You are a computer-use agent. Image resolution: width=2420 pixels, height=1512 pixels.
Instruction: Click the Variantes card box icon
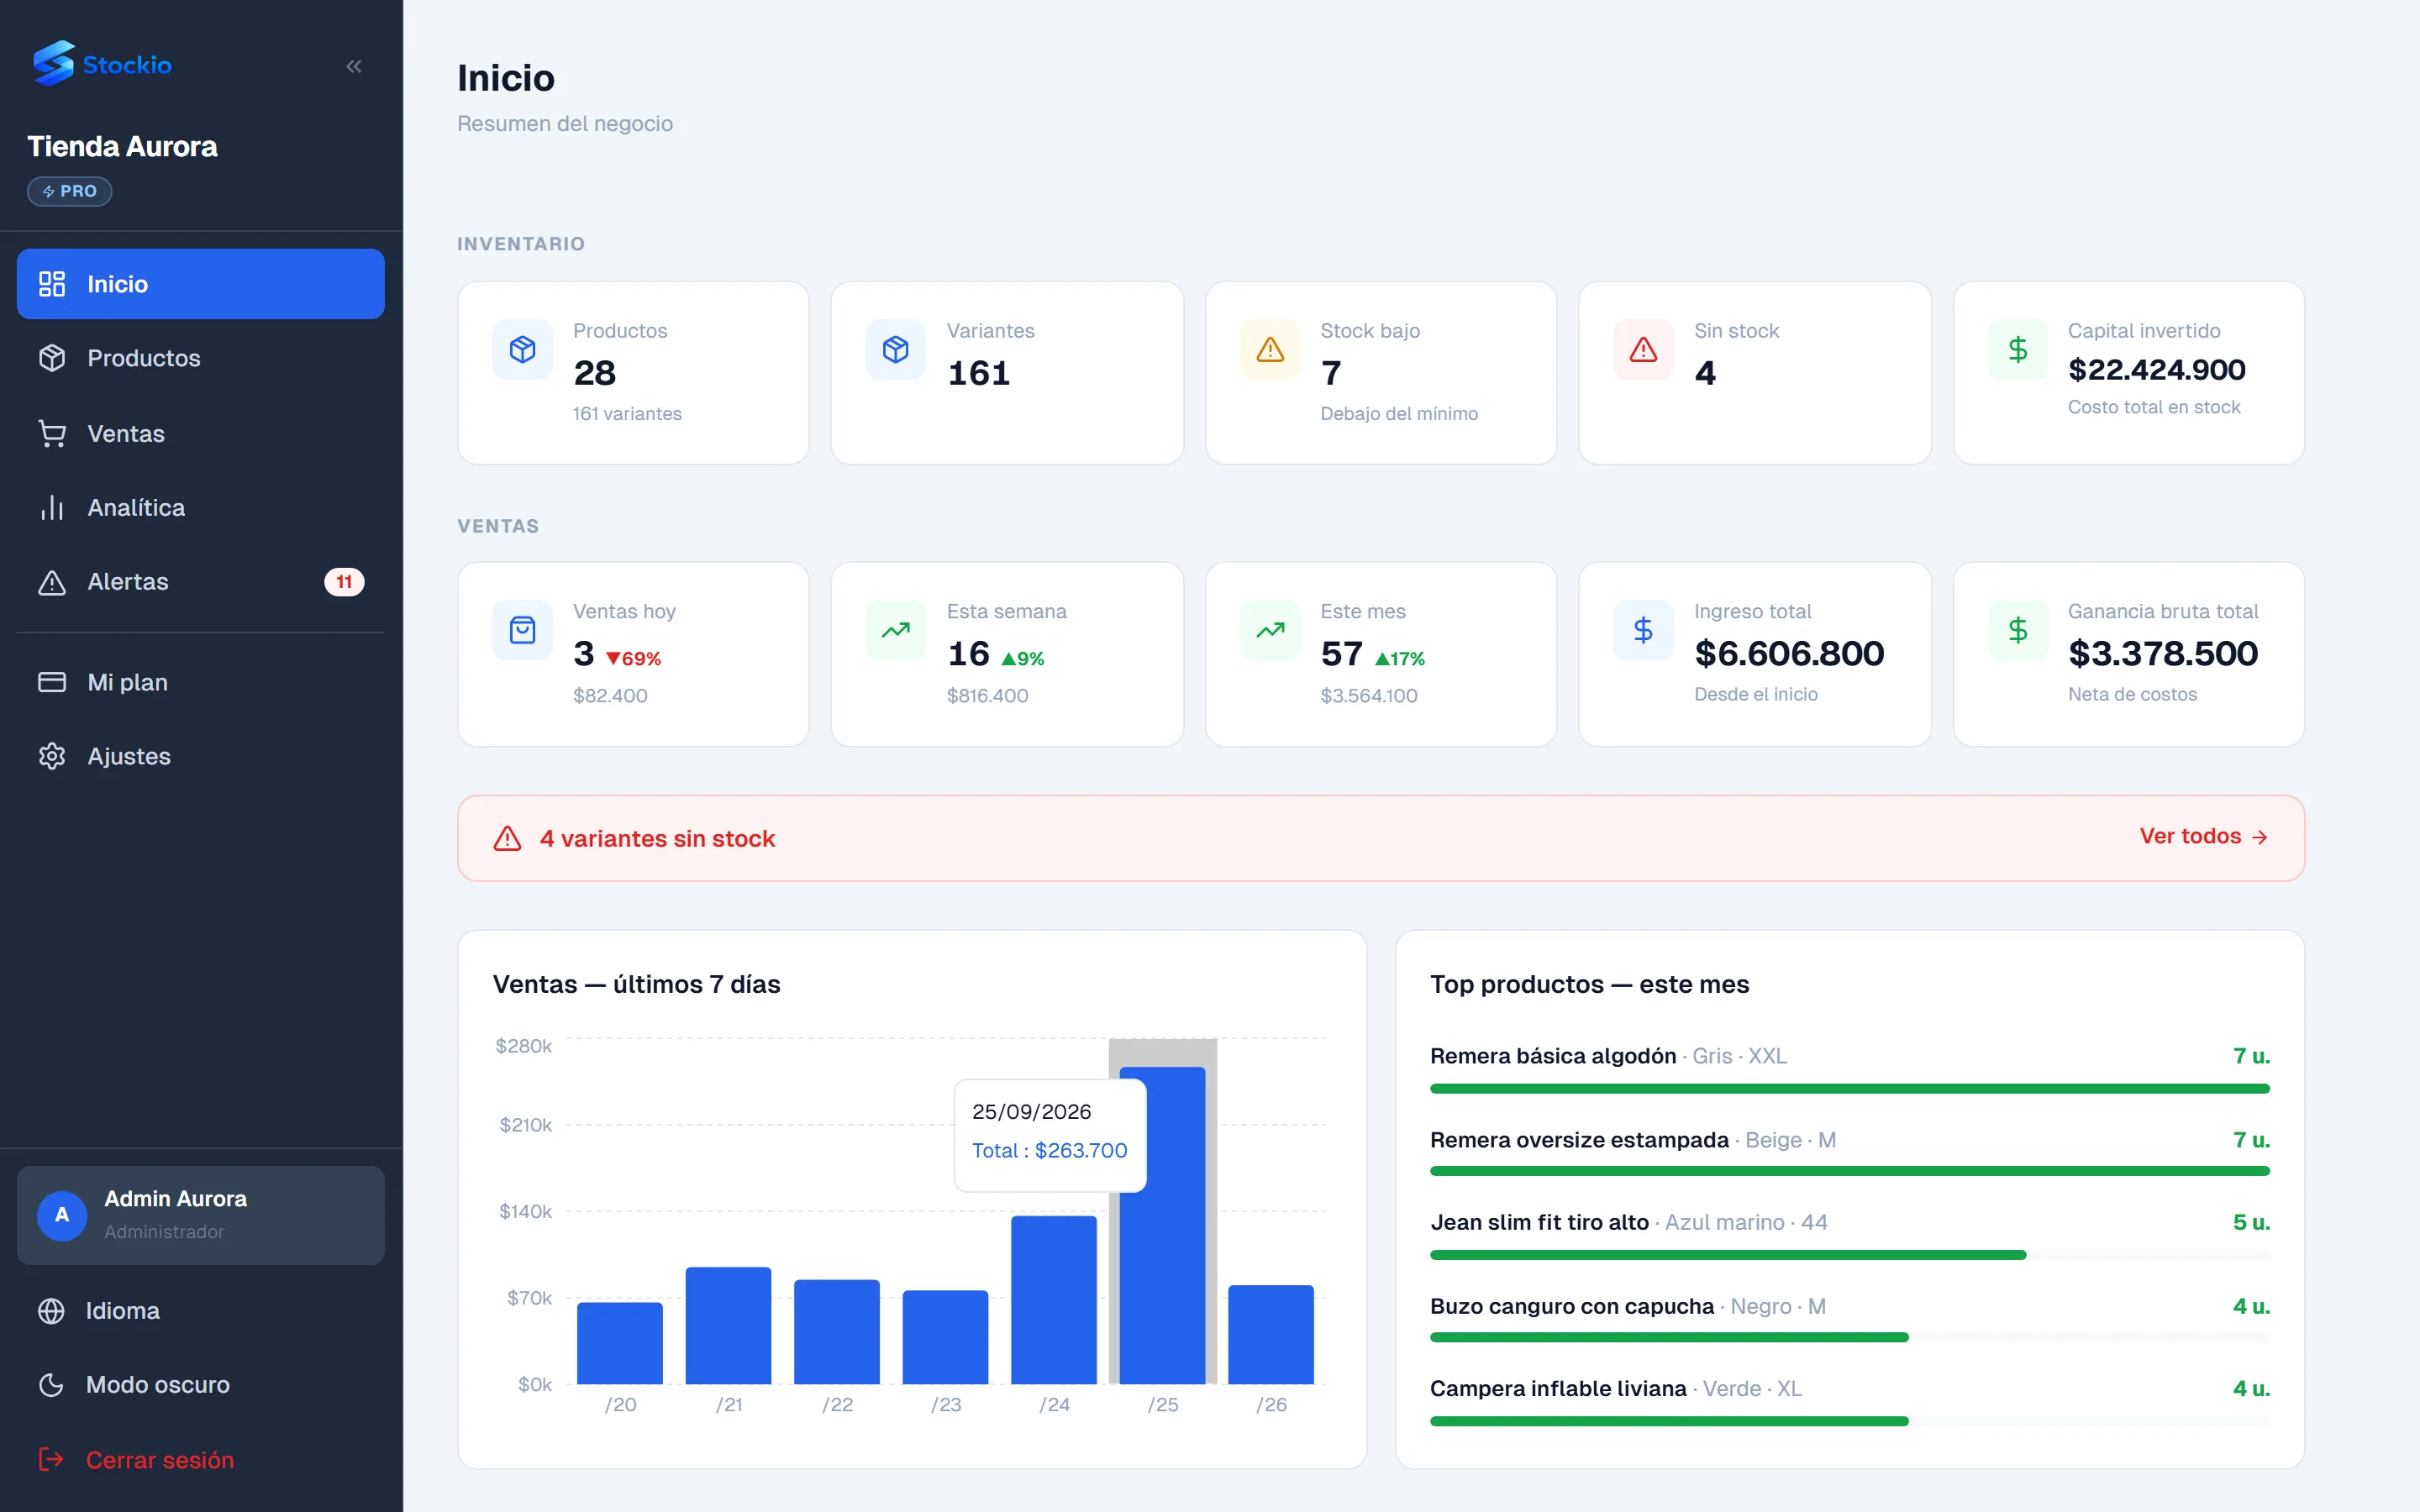click(896, 349)
